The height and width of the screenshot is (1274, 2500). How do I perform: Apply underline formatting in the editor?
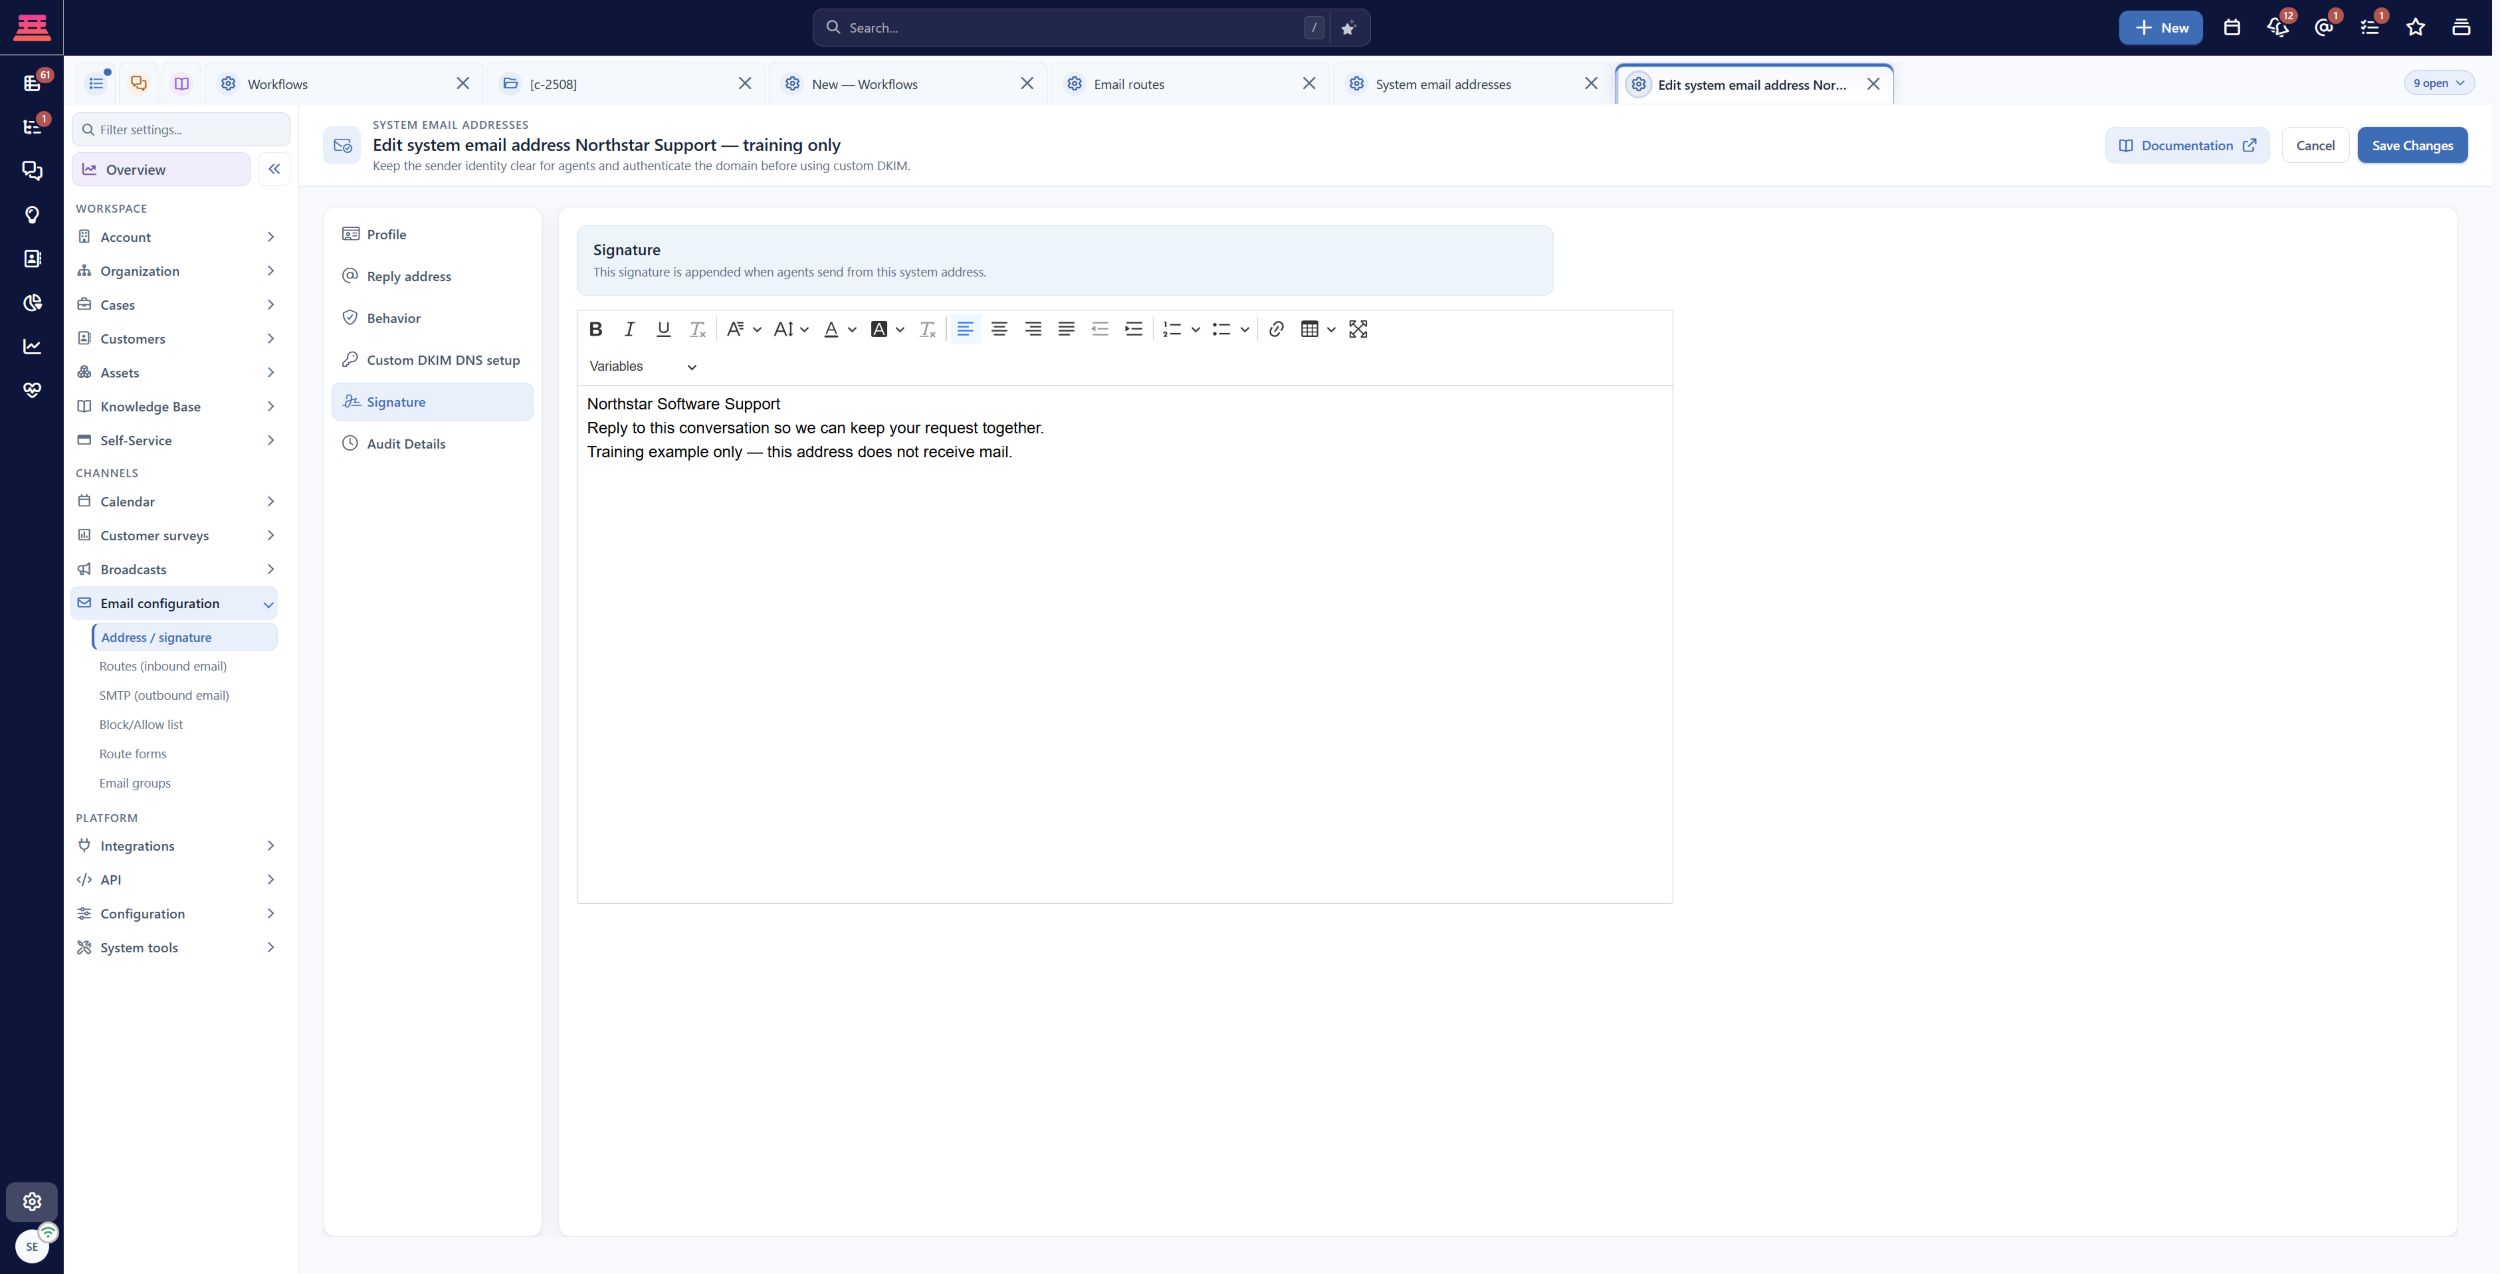663,329
